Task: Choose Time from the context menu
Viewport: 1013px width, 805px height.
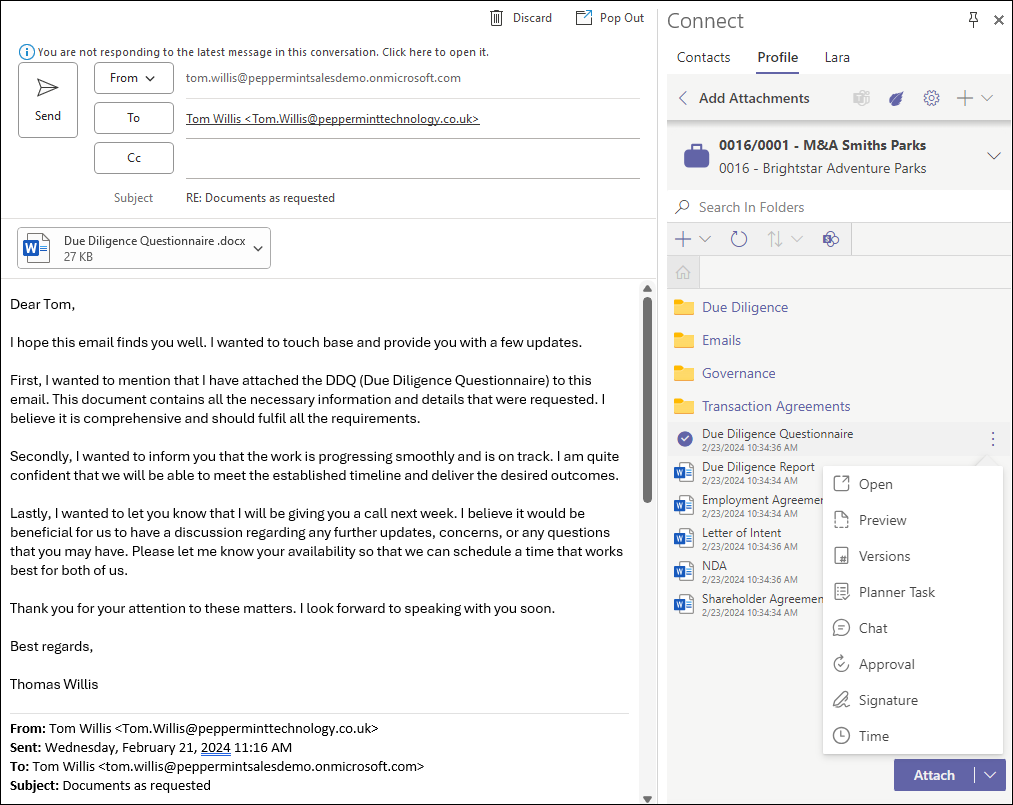Action: coord(913,736)
